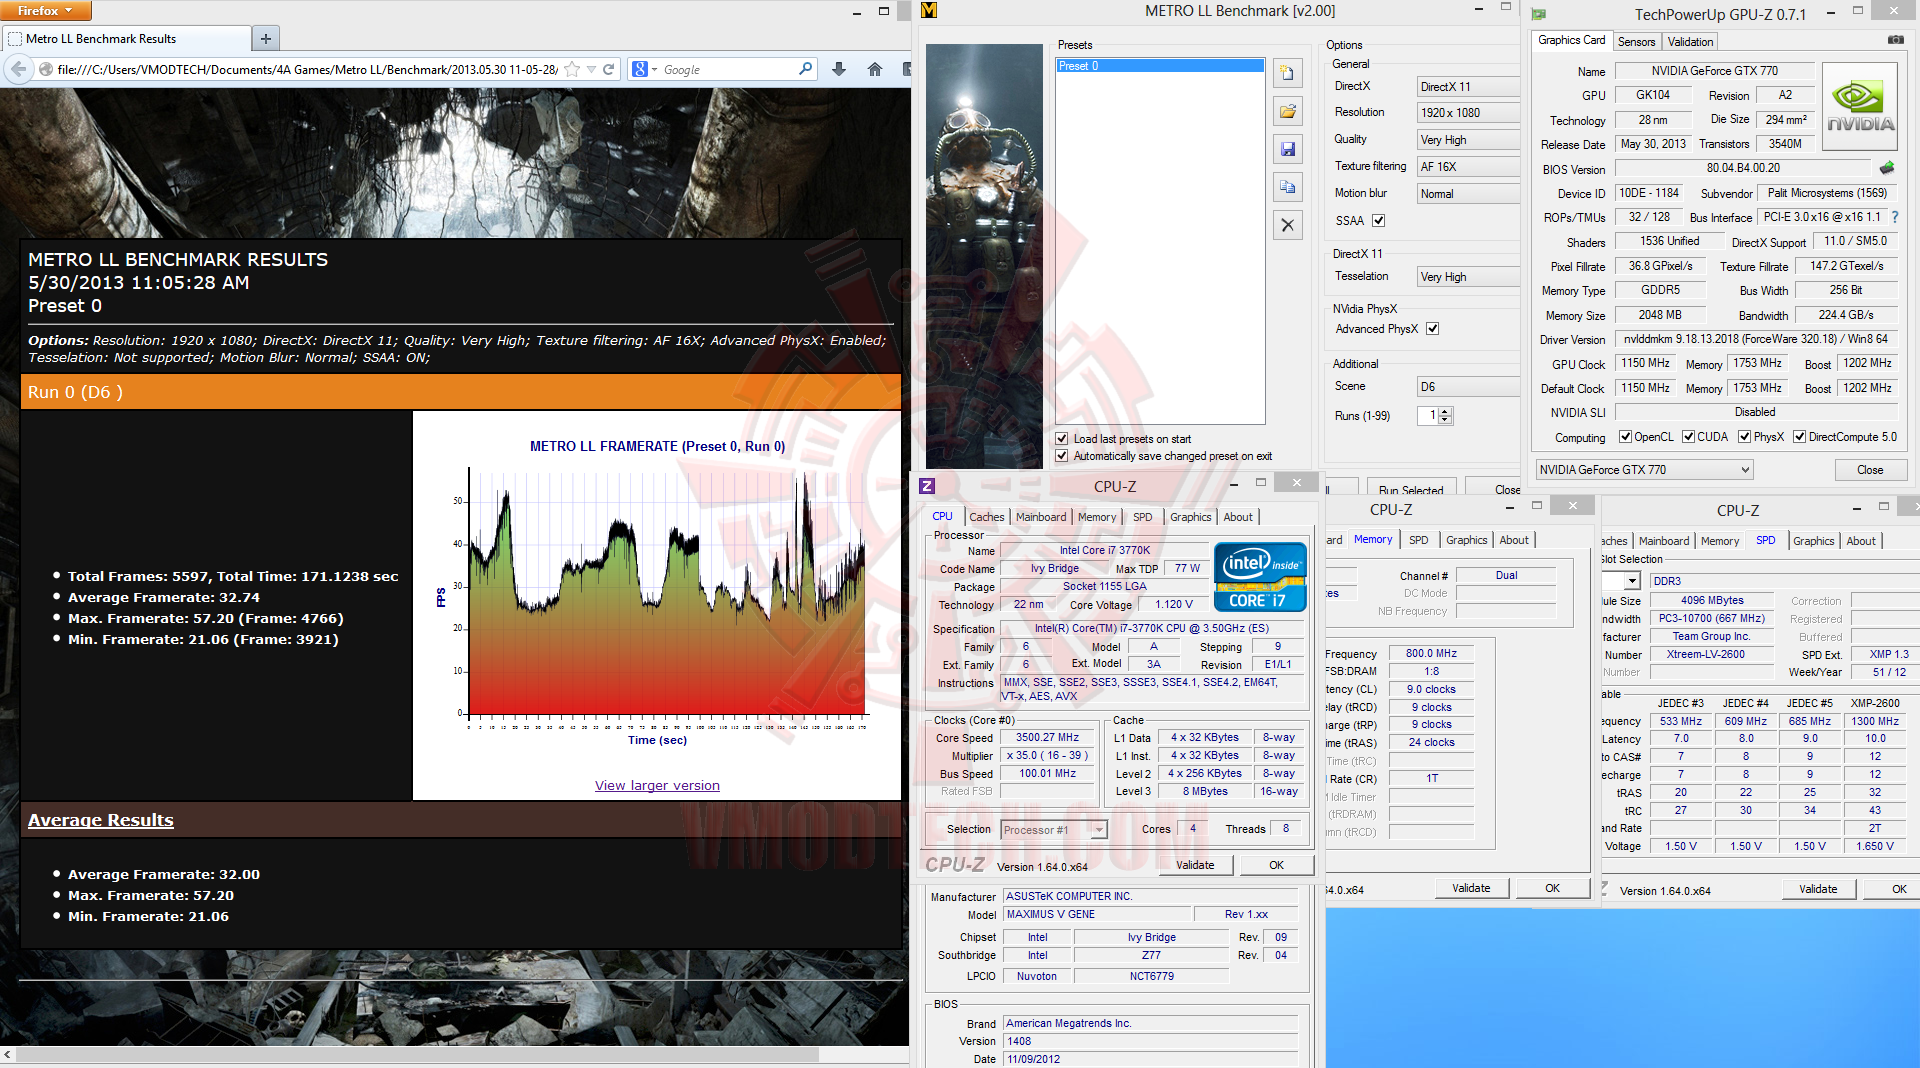1920x1068 pixels.
Task: Click the Metro Benchmark title bar icon
Action: pyautogui.click(x=929, y=10)
